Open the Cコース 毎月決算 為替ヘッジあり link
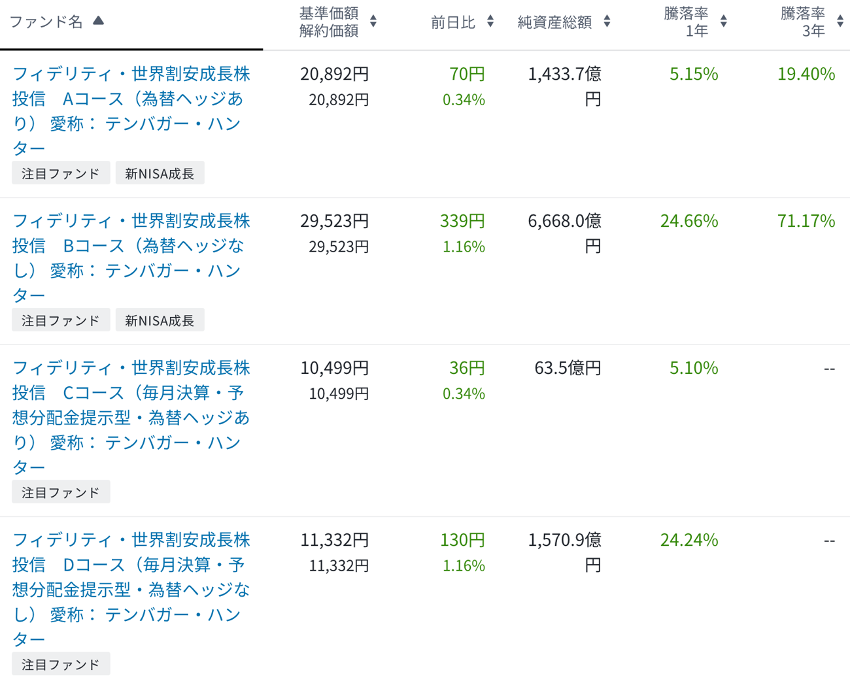 point(130,417)
